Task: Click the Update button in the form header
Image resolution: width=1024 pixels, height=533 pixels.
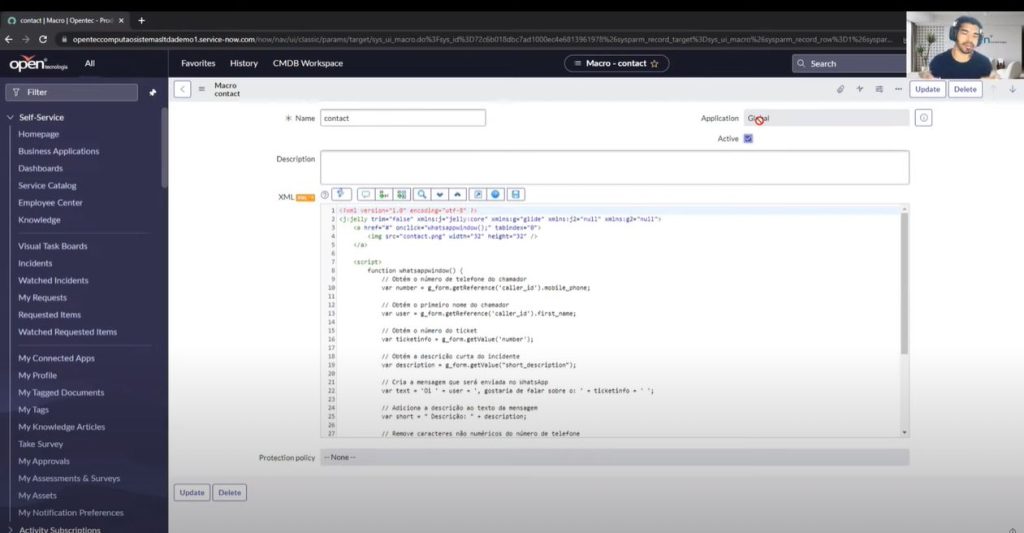Action: click(927, 89)
